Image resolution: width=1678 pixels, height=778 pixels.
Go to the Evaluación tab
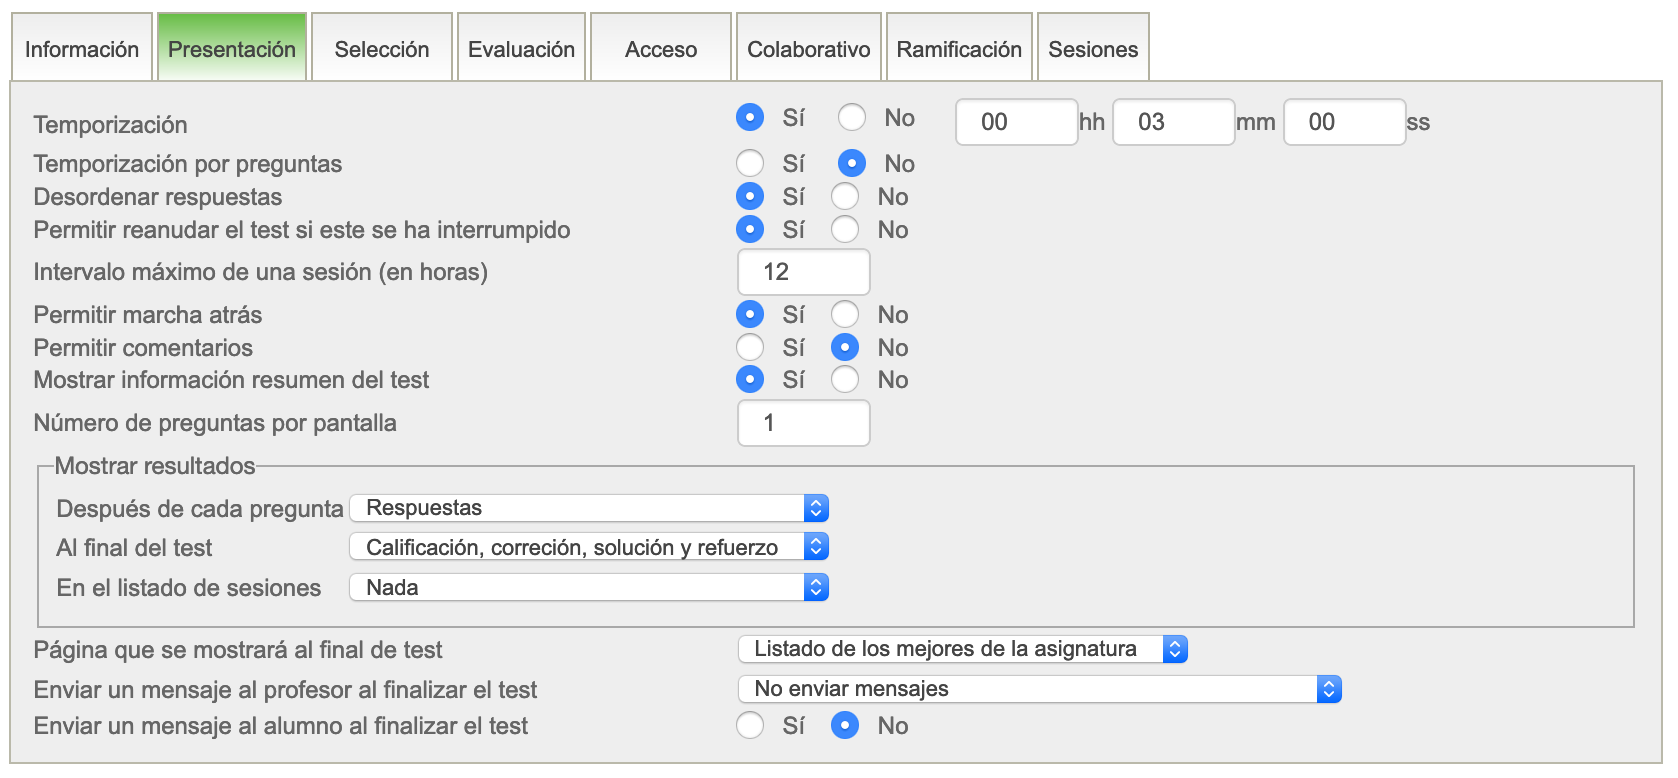pyautogui.click(x=521, y=49)
